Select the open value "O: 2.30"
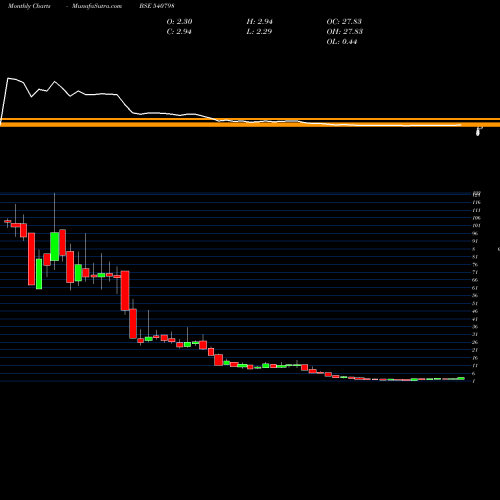Image resolution: width=500 pixels, height=500 pixels. click(179, 22)
